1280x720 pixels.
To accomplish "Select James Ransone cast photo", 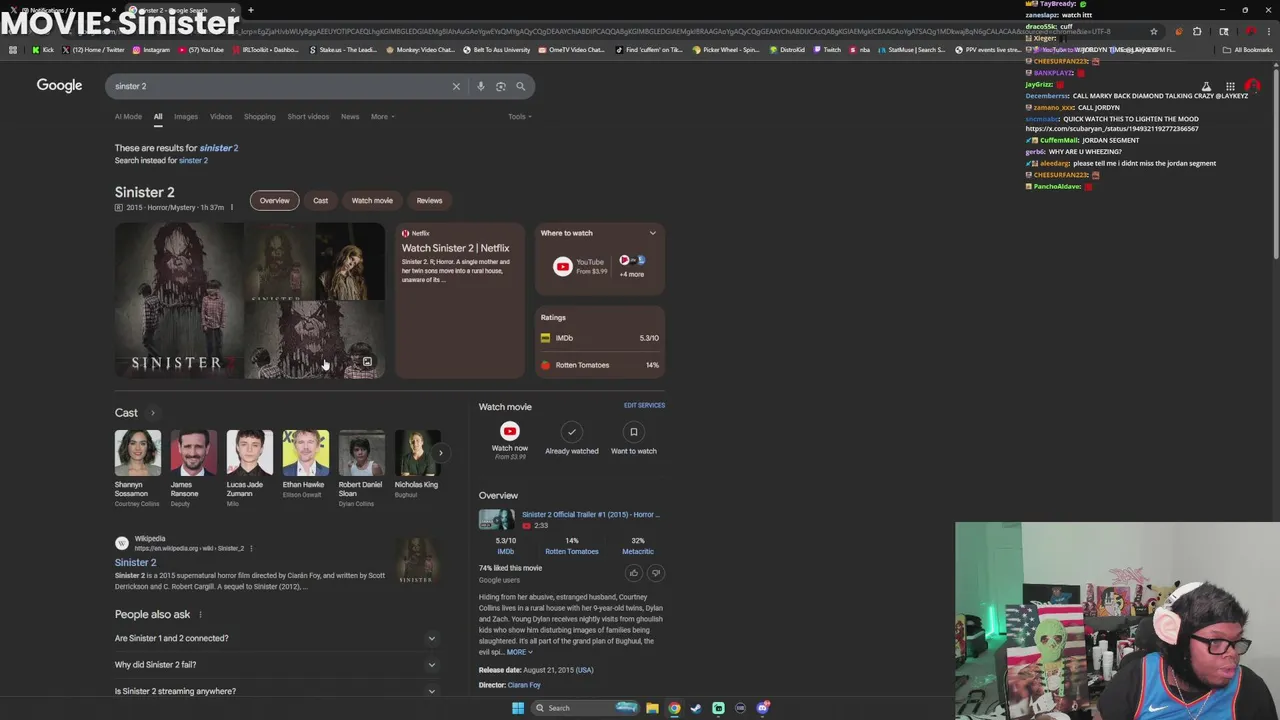I will [193, 453].
